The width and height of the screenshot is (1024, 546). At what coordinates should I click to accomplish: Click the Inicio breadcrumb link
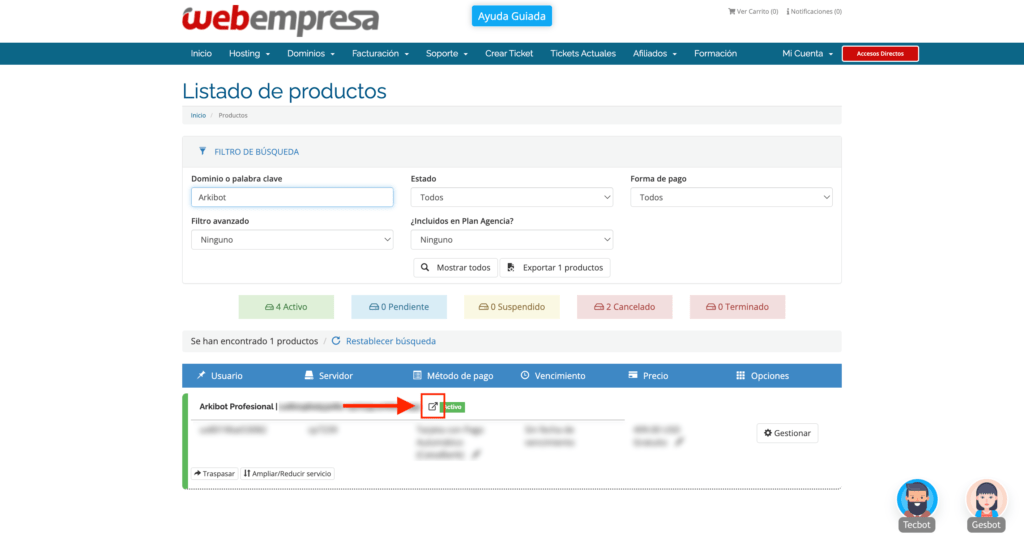198,116
